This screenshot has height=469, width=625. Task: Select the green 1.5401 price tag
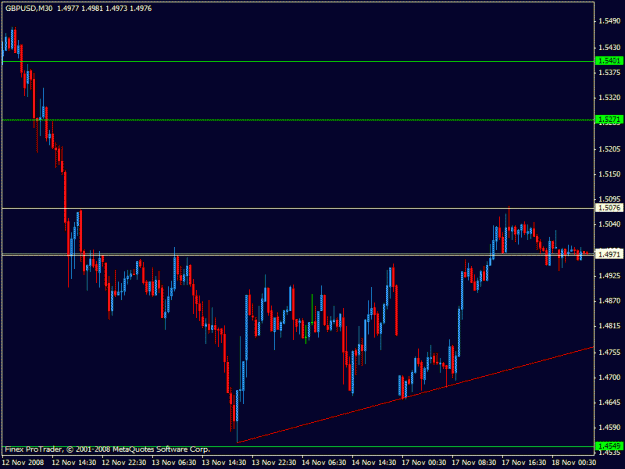pos(609,61)
